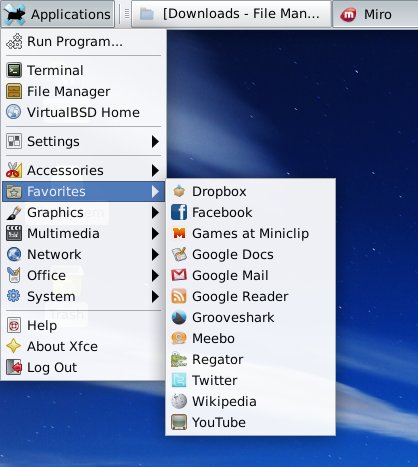Viewport: 418px width, 467px height.
Task: Launch Terminal from the Applications menu
Action: pos(83,70)
